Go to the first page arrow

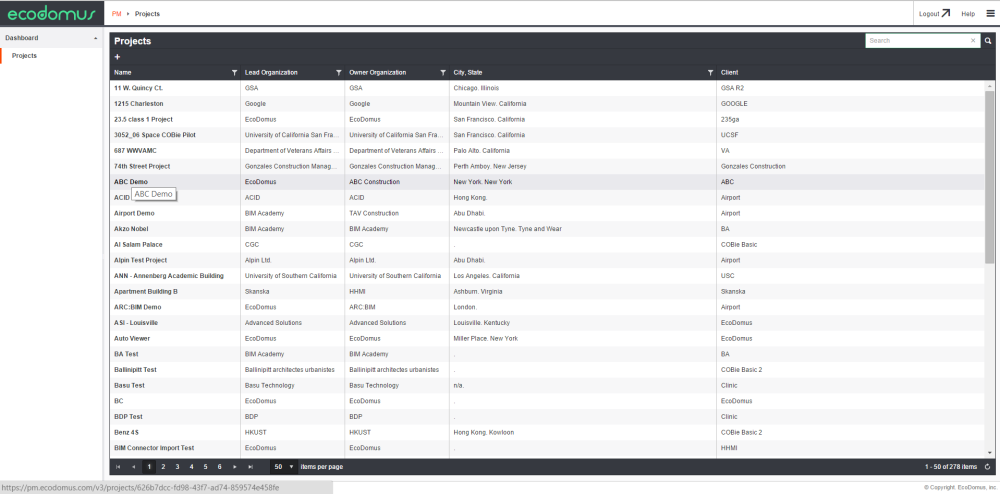click(x=118, y=467)
